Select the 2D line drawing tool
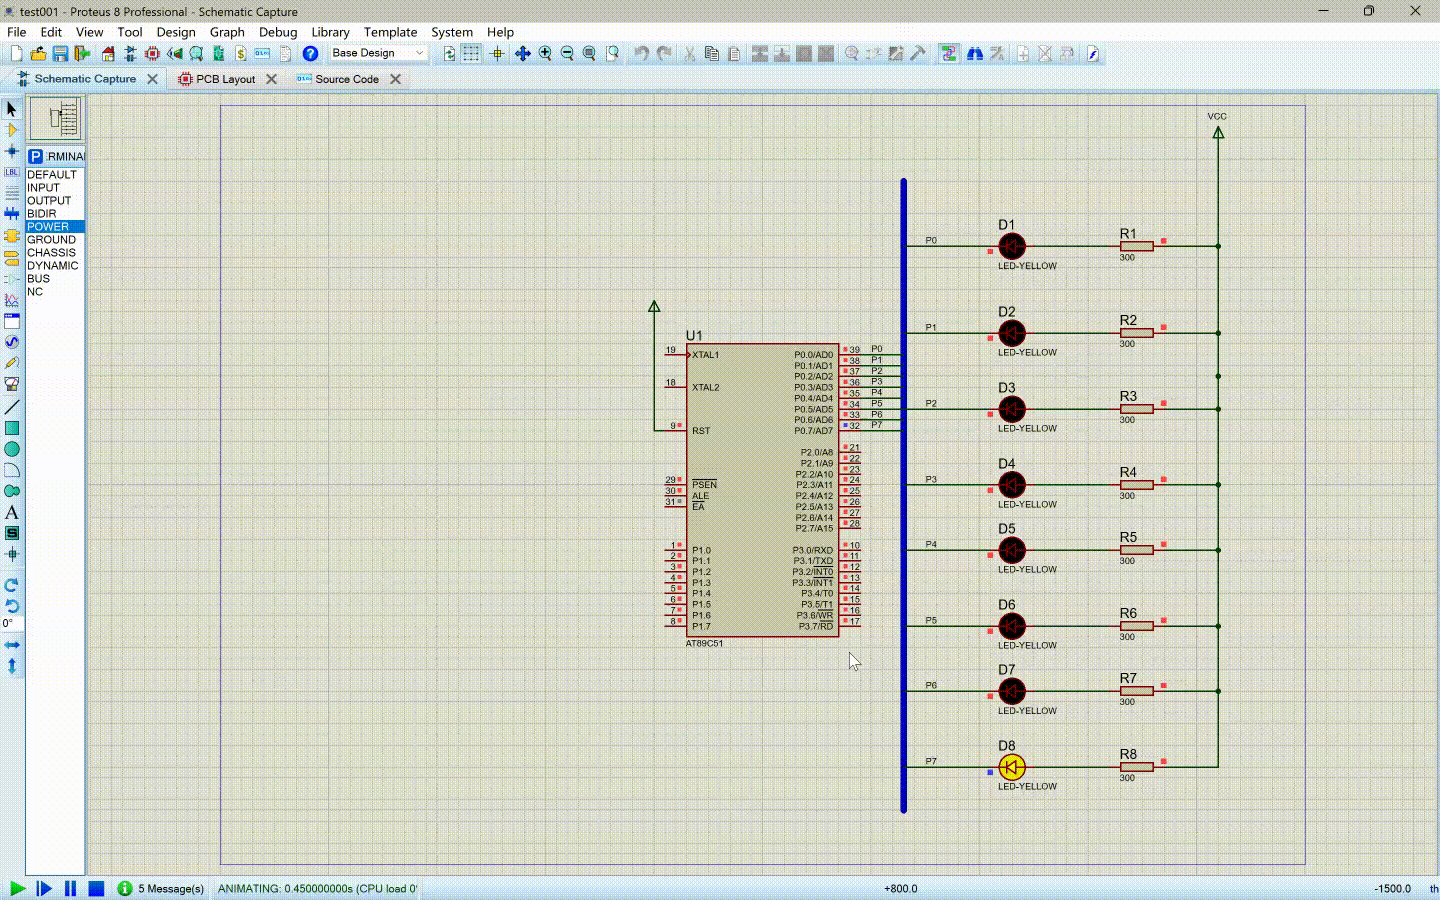Screen dimensions: 1440x900 12,407
